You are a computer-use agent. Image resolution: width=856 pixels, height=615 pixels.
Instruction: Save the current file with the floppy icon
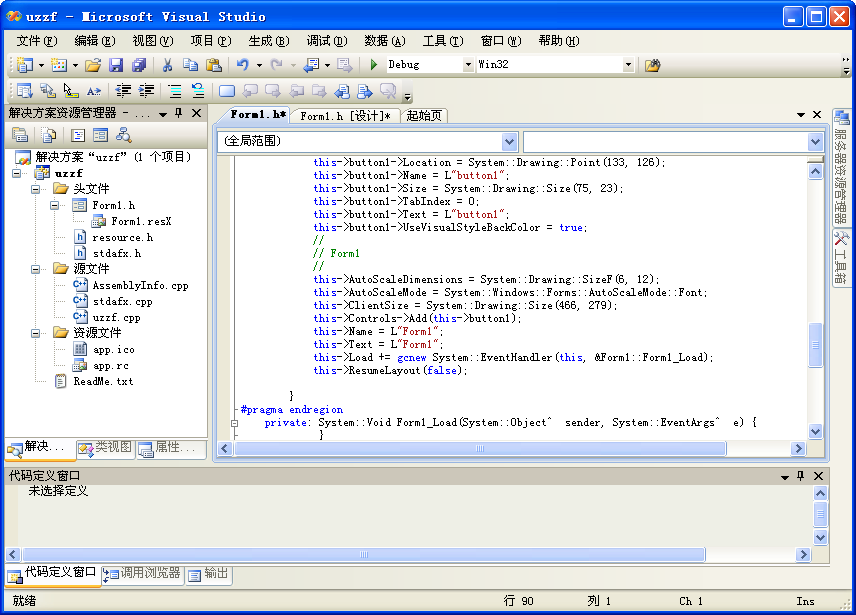(x=116, y=65)
